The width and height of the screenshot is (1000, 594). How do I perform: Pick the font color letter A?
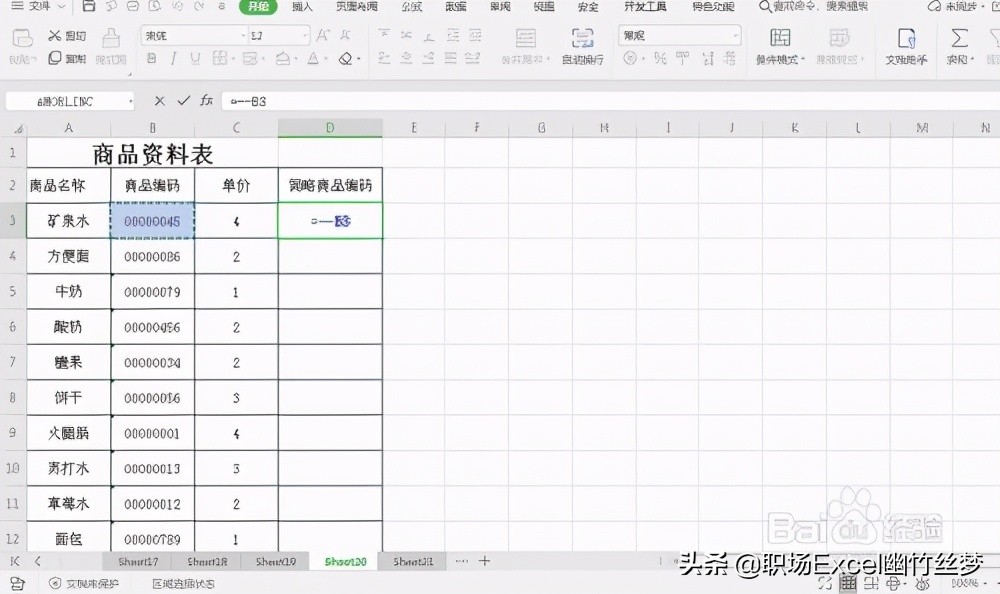pos(313,59)
